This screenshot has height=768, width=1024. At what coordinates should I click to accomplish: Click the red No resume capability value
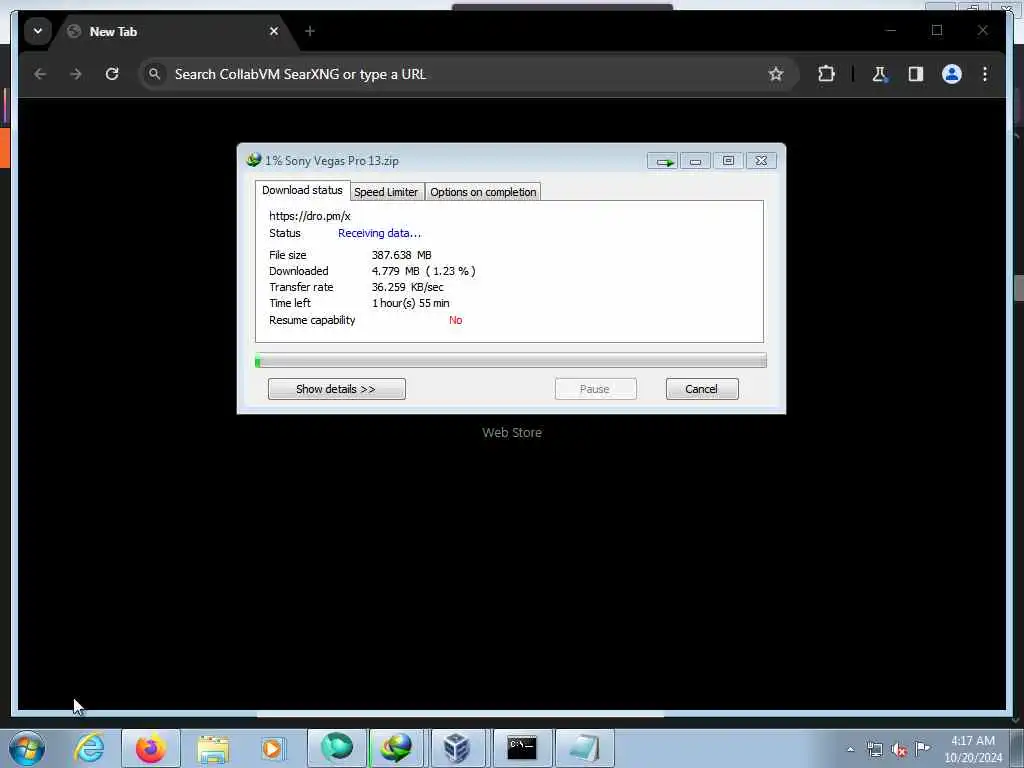click(455, 320)
